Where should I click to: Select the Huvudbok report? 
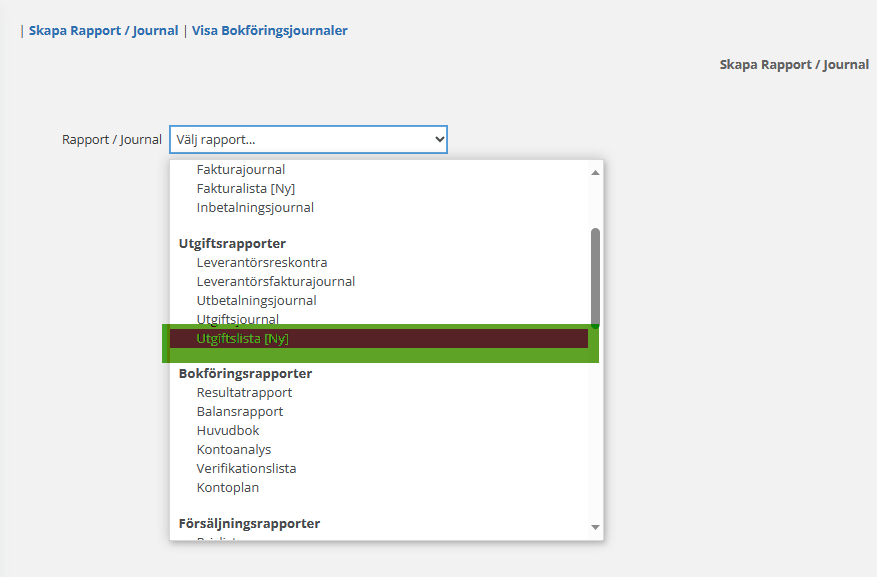point(228,431)
